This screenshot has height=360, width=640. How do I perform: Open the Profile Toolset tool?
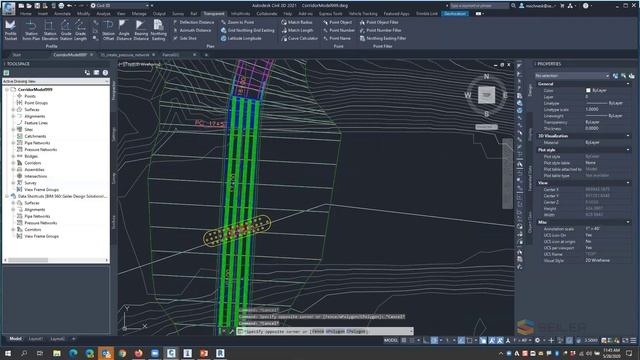(x=11, y=30)
